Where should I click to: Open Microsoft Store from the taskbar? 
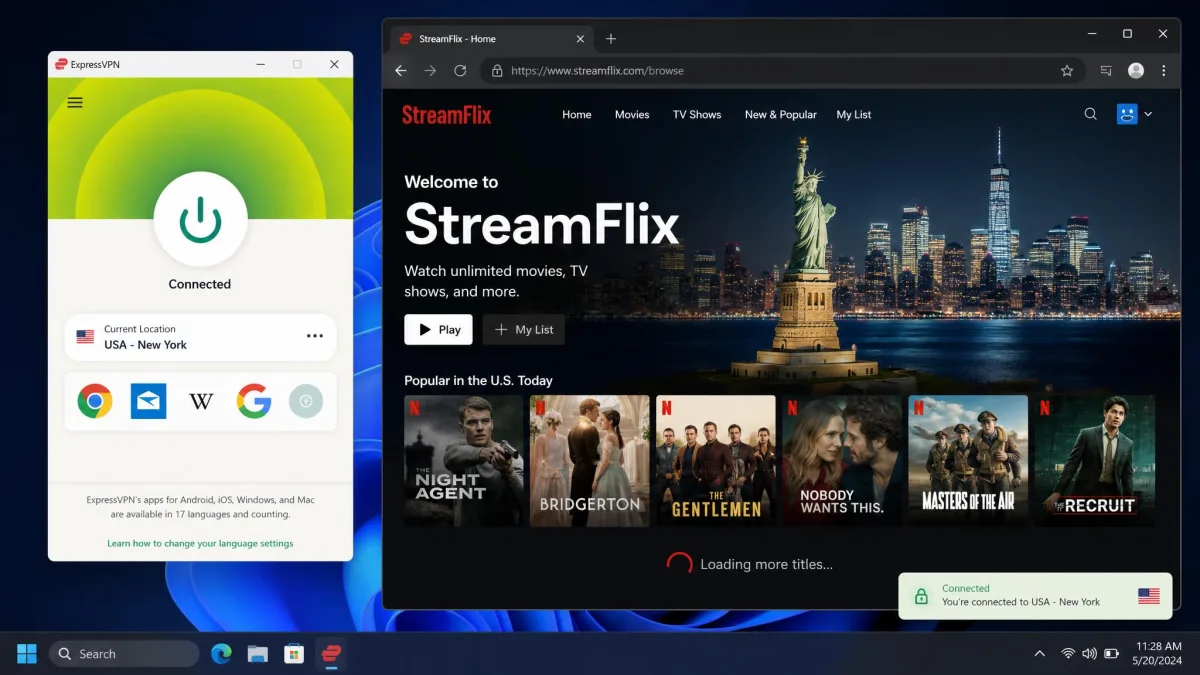pos(294,654)
